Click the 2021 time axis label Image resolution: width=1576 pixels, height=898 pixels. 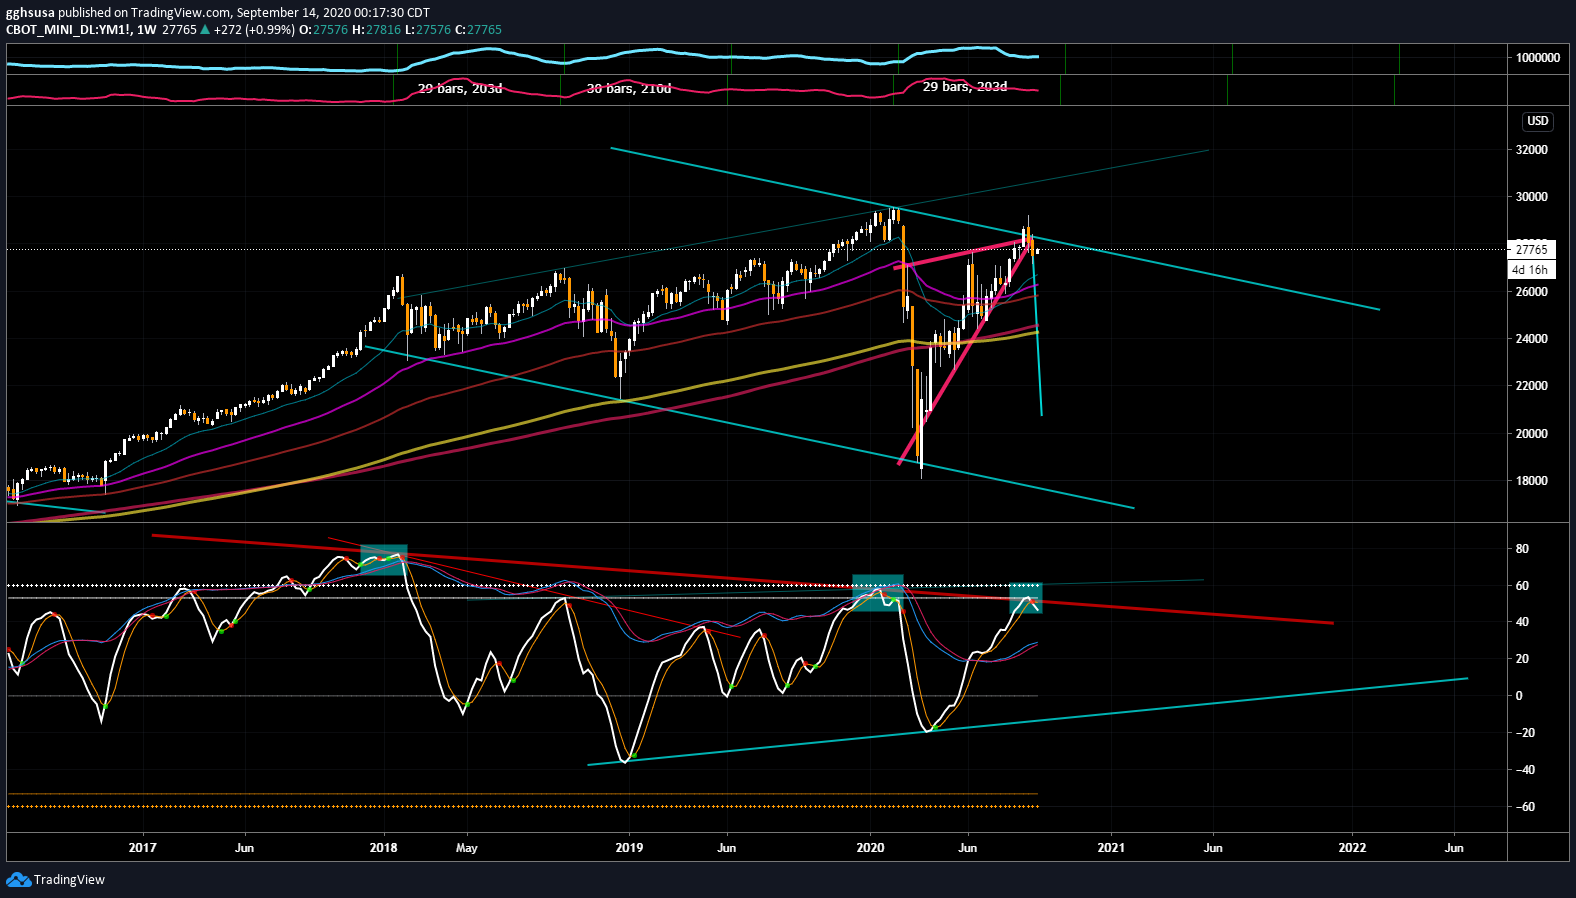[1111, 848]
